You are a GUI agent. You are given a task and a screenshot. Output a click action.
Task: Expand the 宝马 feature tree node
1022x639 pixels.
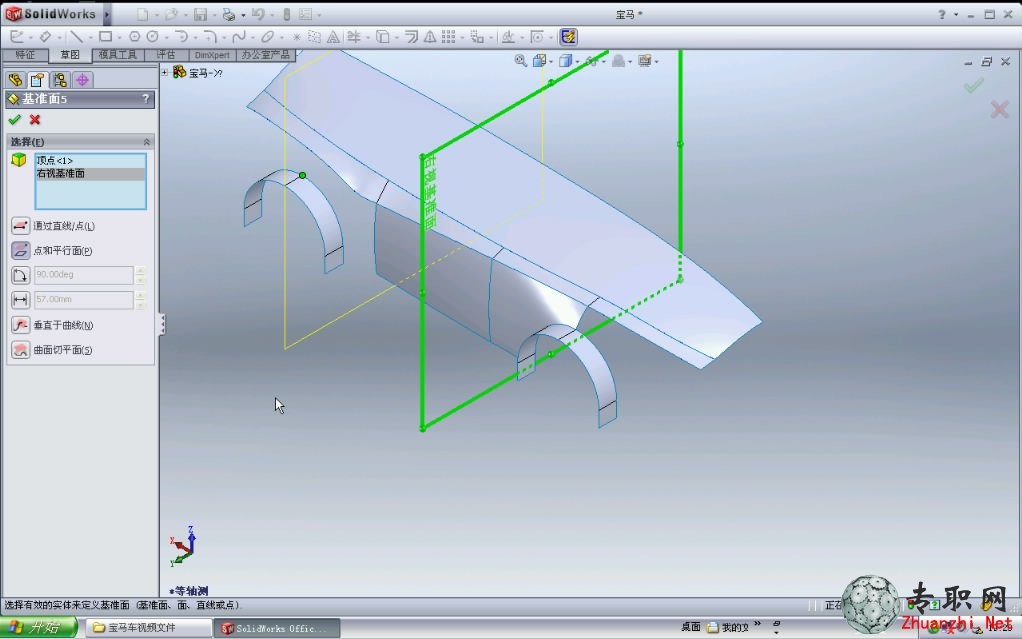tap(165, 72)
